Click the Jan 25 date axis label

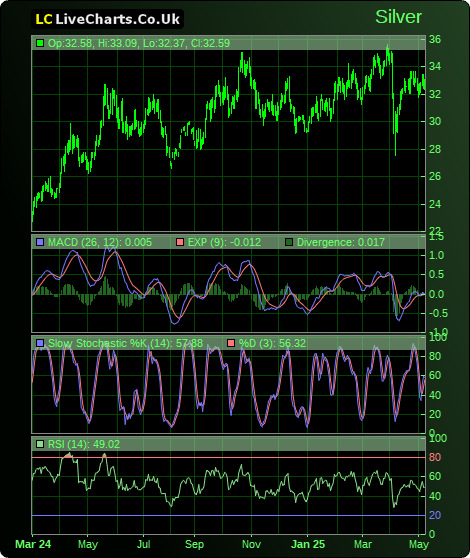tap(308, 544)
